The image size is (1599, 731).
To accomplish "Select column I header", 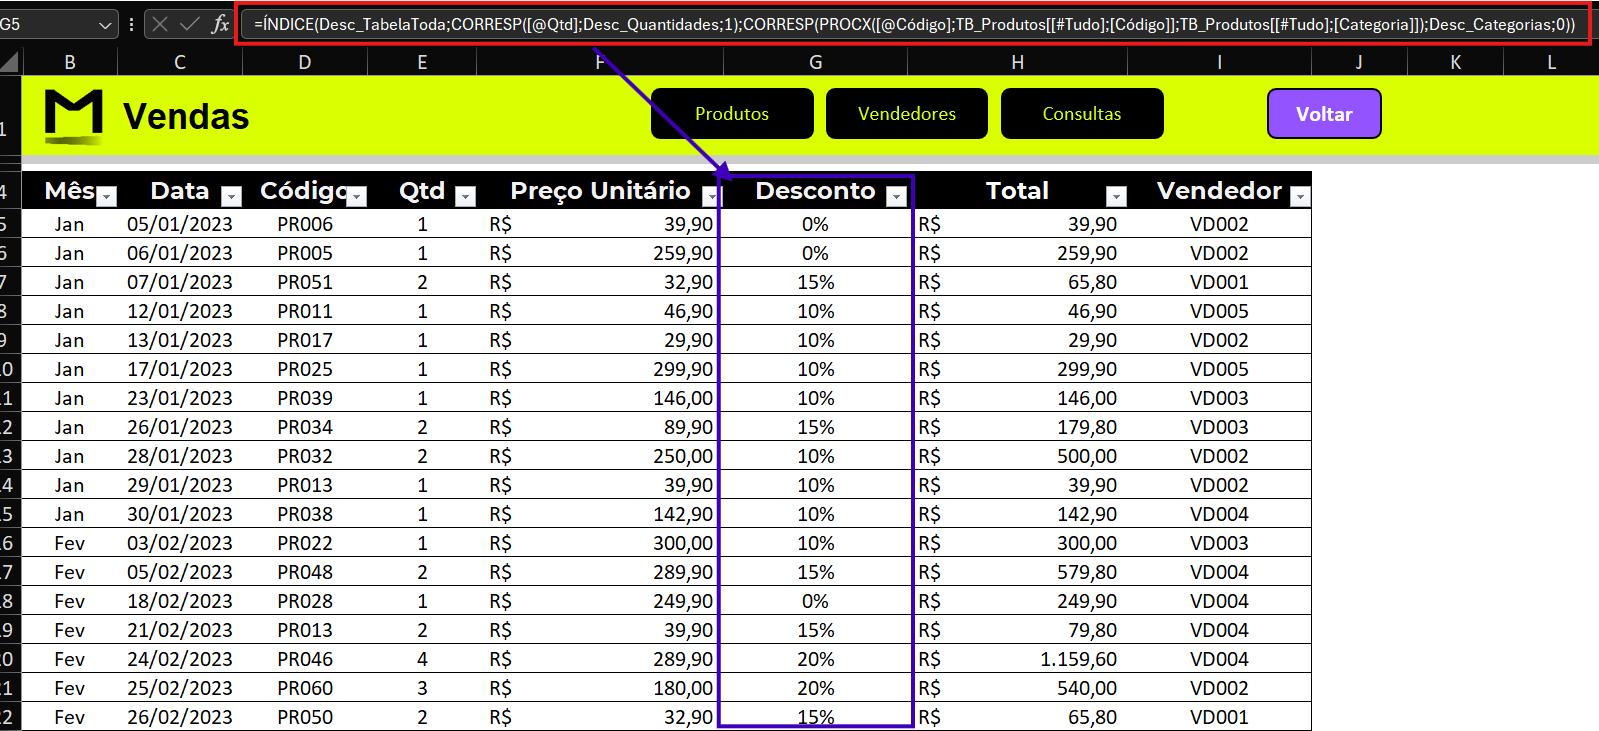I will coord(1219,62).
